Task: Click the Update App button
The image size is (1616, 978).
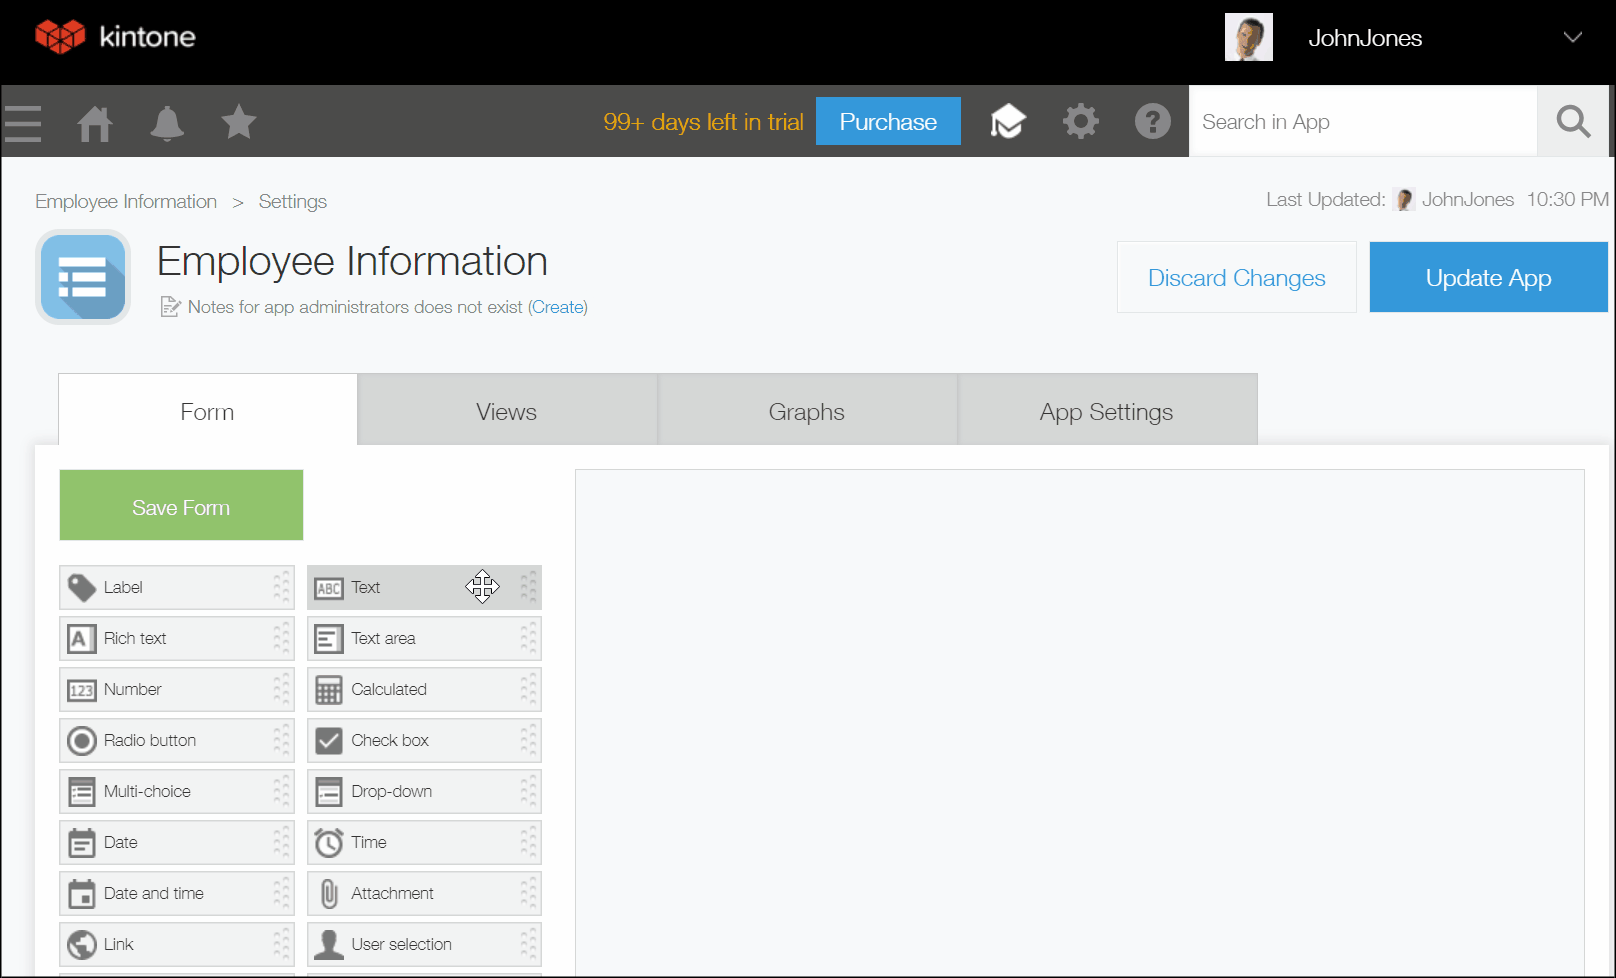Action: point(1488,278)
